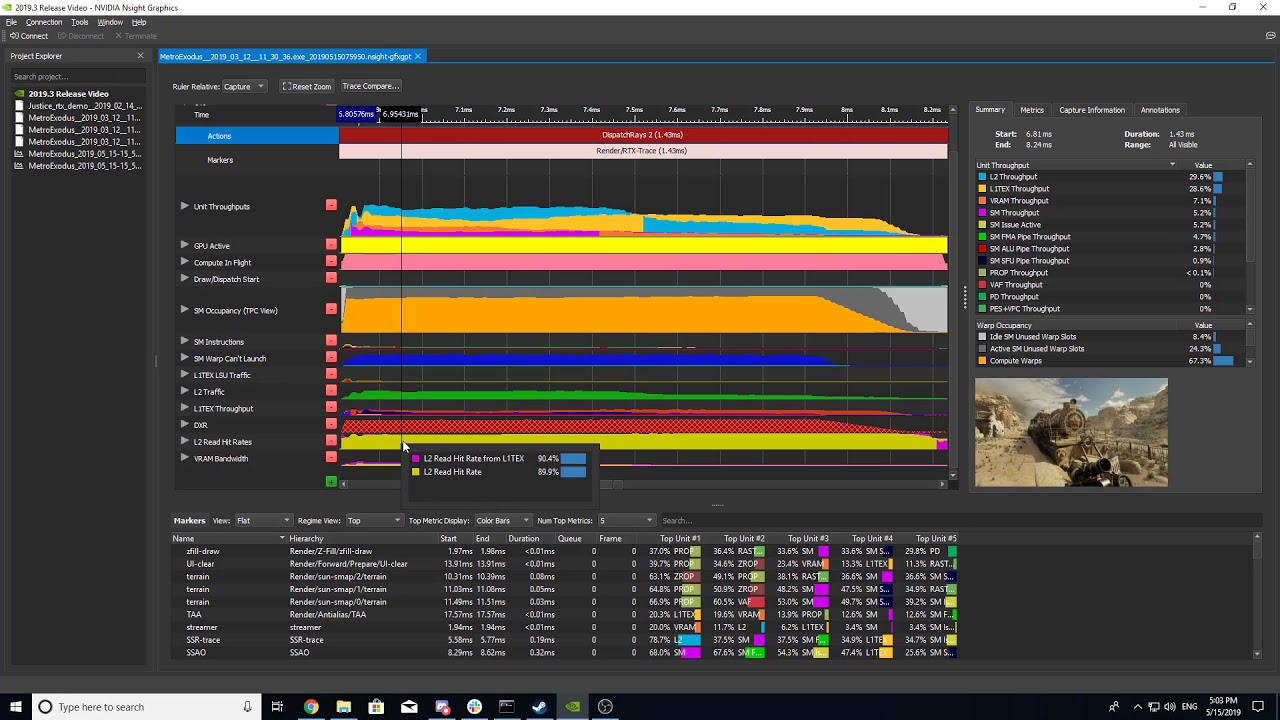Expand the Compute In Flight row
The height and width of the screenshot is (720, 1280).
[x=184, y=262]
